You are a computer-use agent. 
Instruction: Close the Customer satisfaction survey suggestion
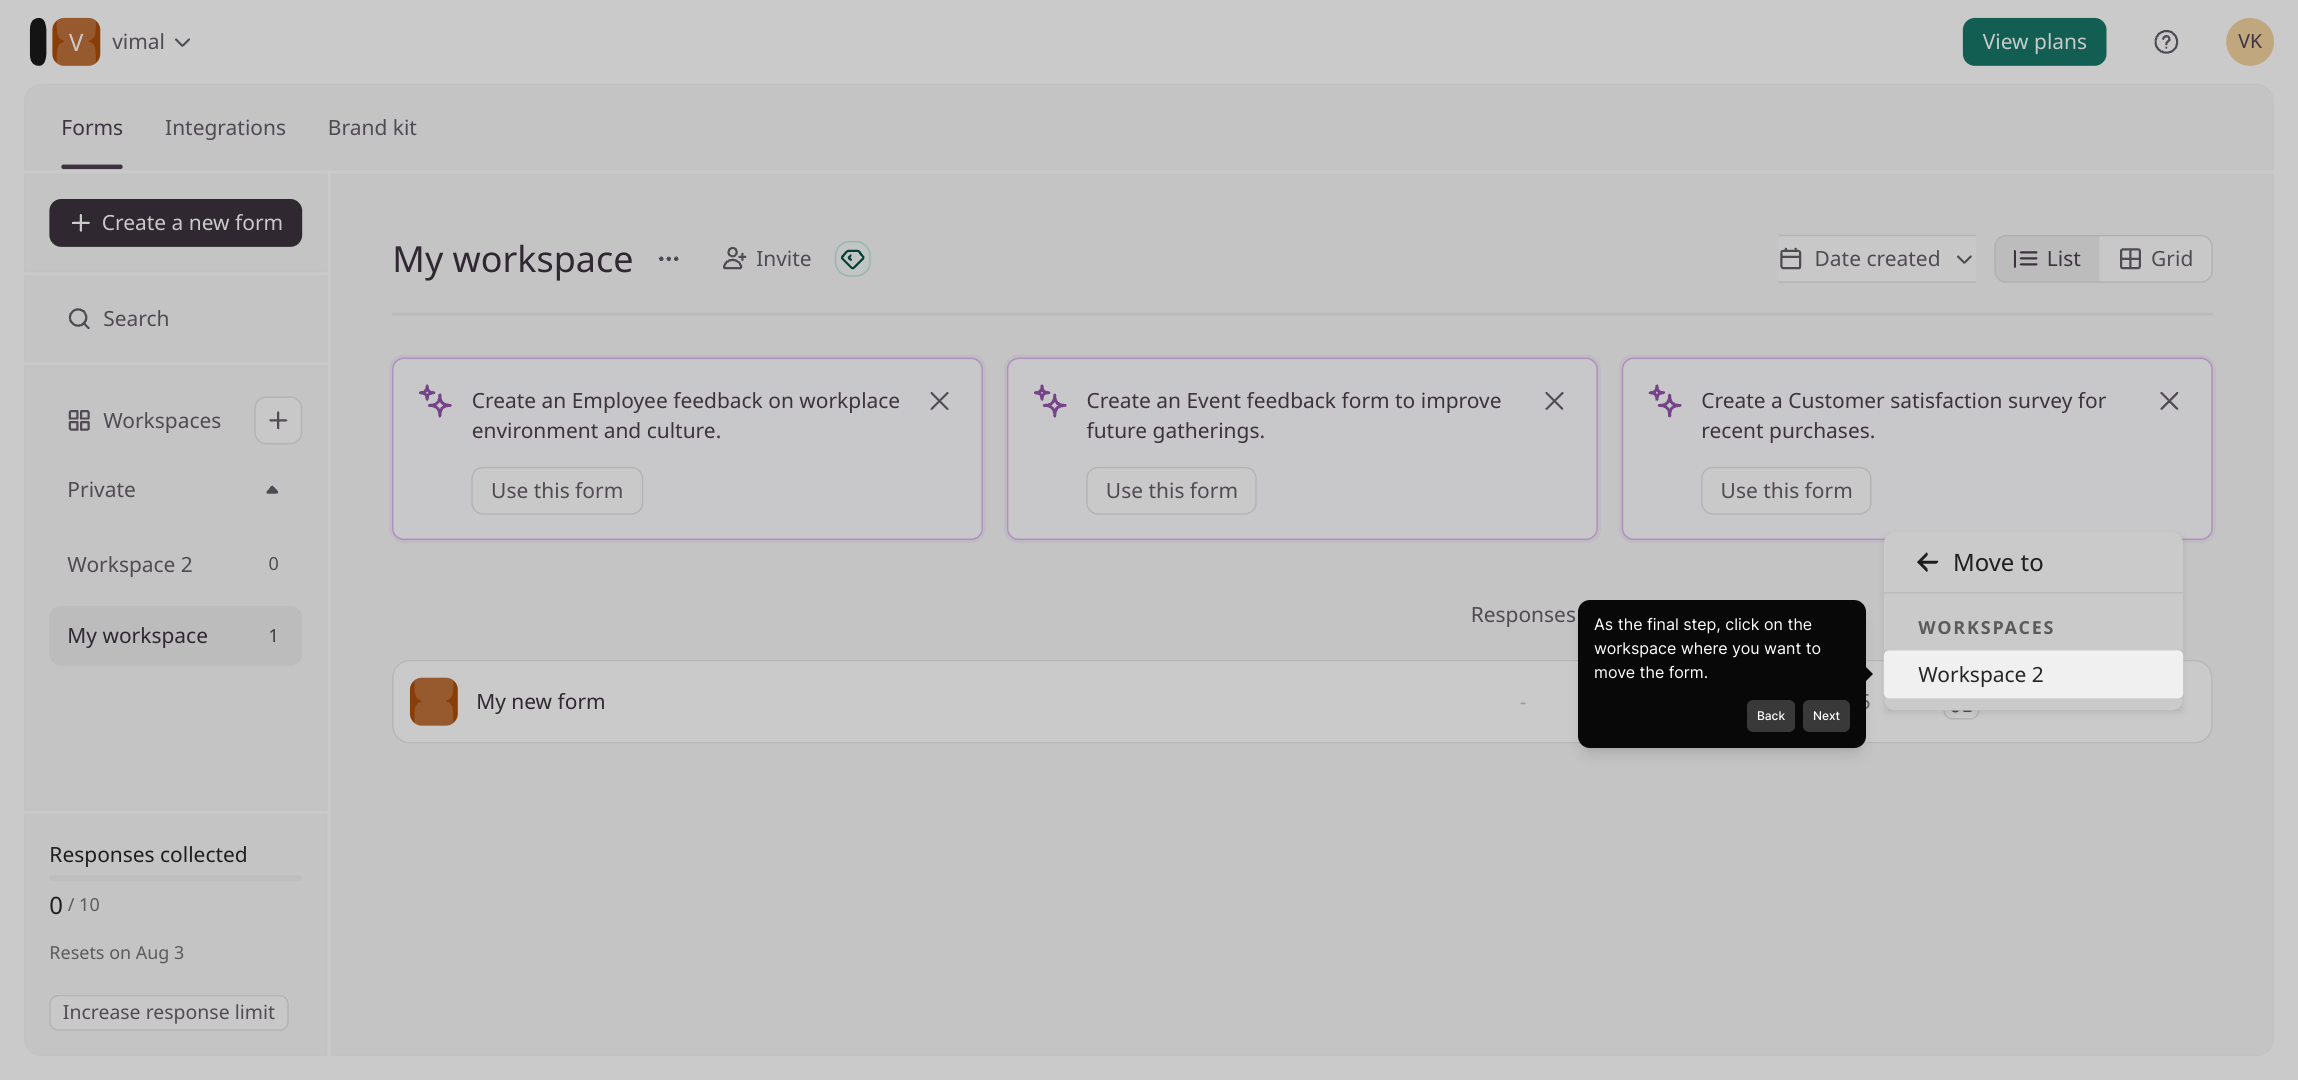tap(2168, 401)
